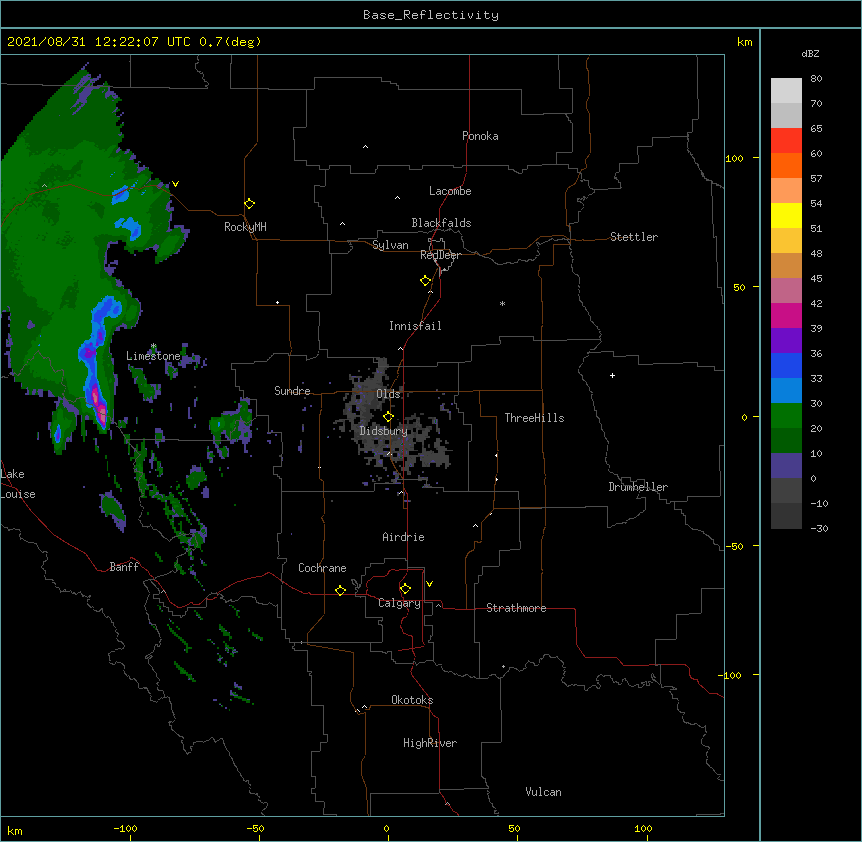Click the Base_Reflectivity title
862x842 pixels.
pyautogui.click(x=431, y=15)
